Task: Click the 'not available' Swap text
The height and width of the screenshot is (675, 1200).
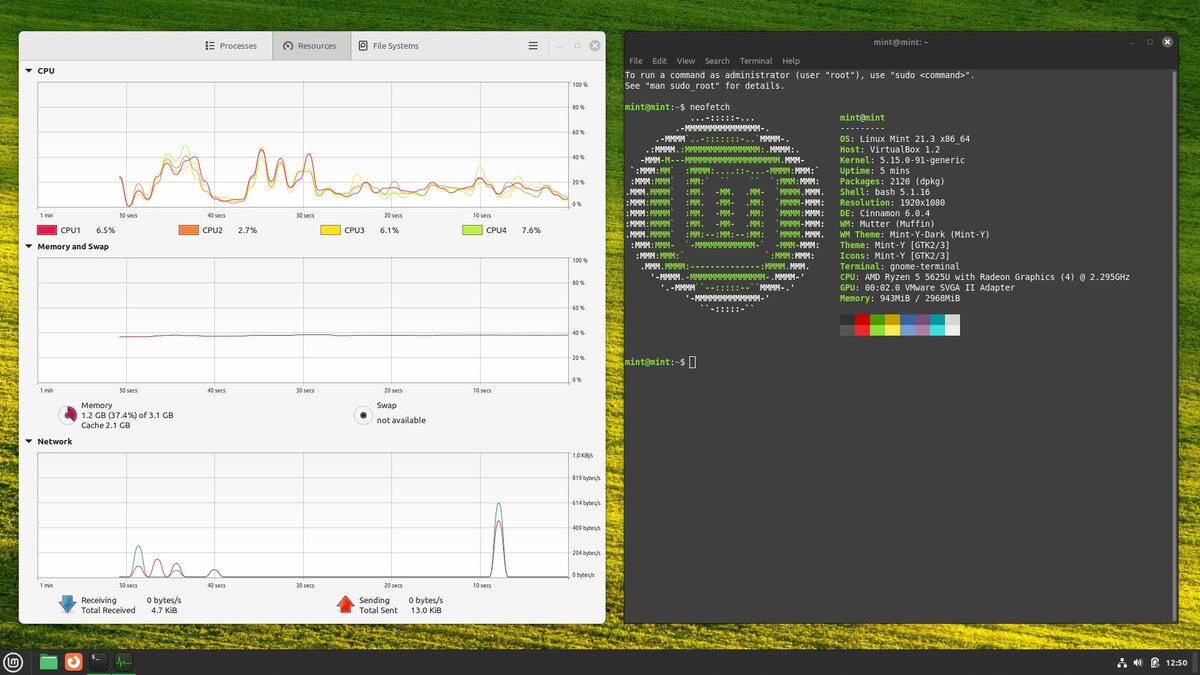Action: (401, 420)
